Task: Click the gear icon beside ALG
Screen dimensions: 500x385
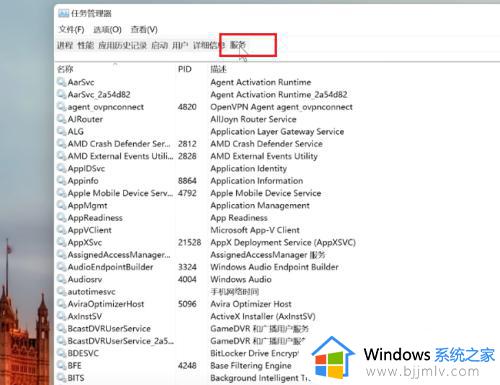Action: tap(62, 131)
